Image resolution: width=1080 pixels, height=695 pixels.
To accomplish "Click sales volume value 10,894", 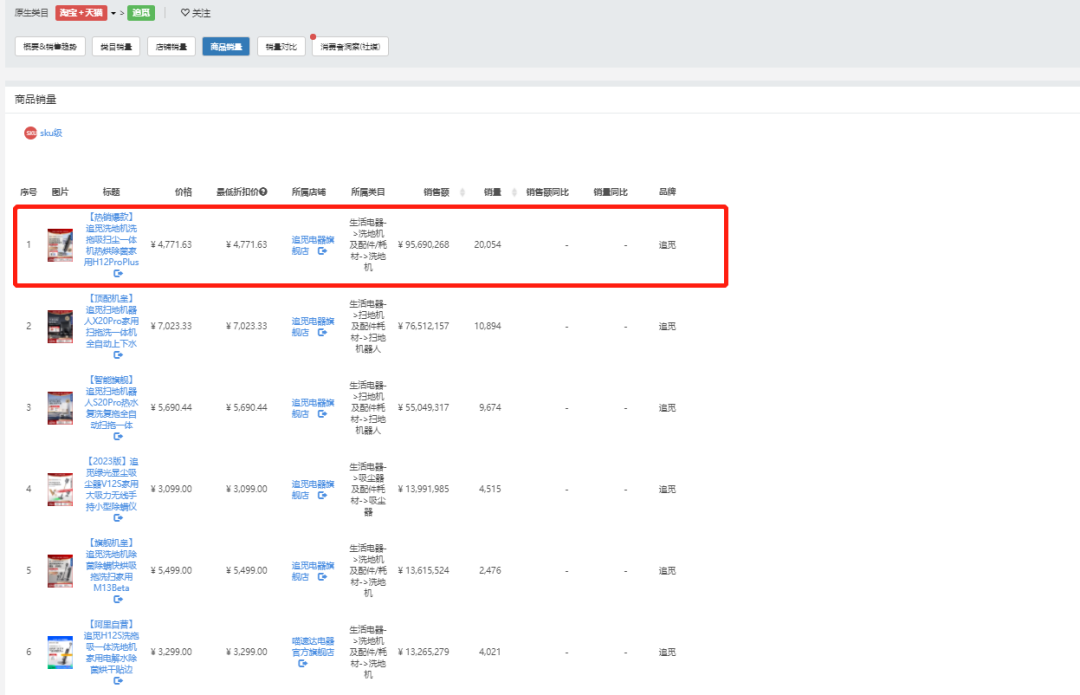I will coord(488,326).
